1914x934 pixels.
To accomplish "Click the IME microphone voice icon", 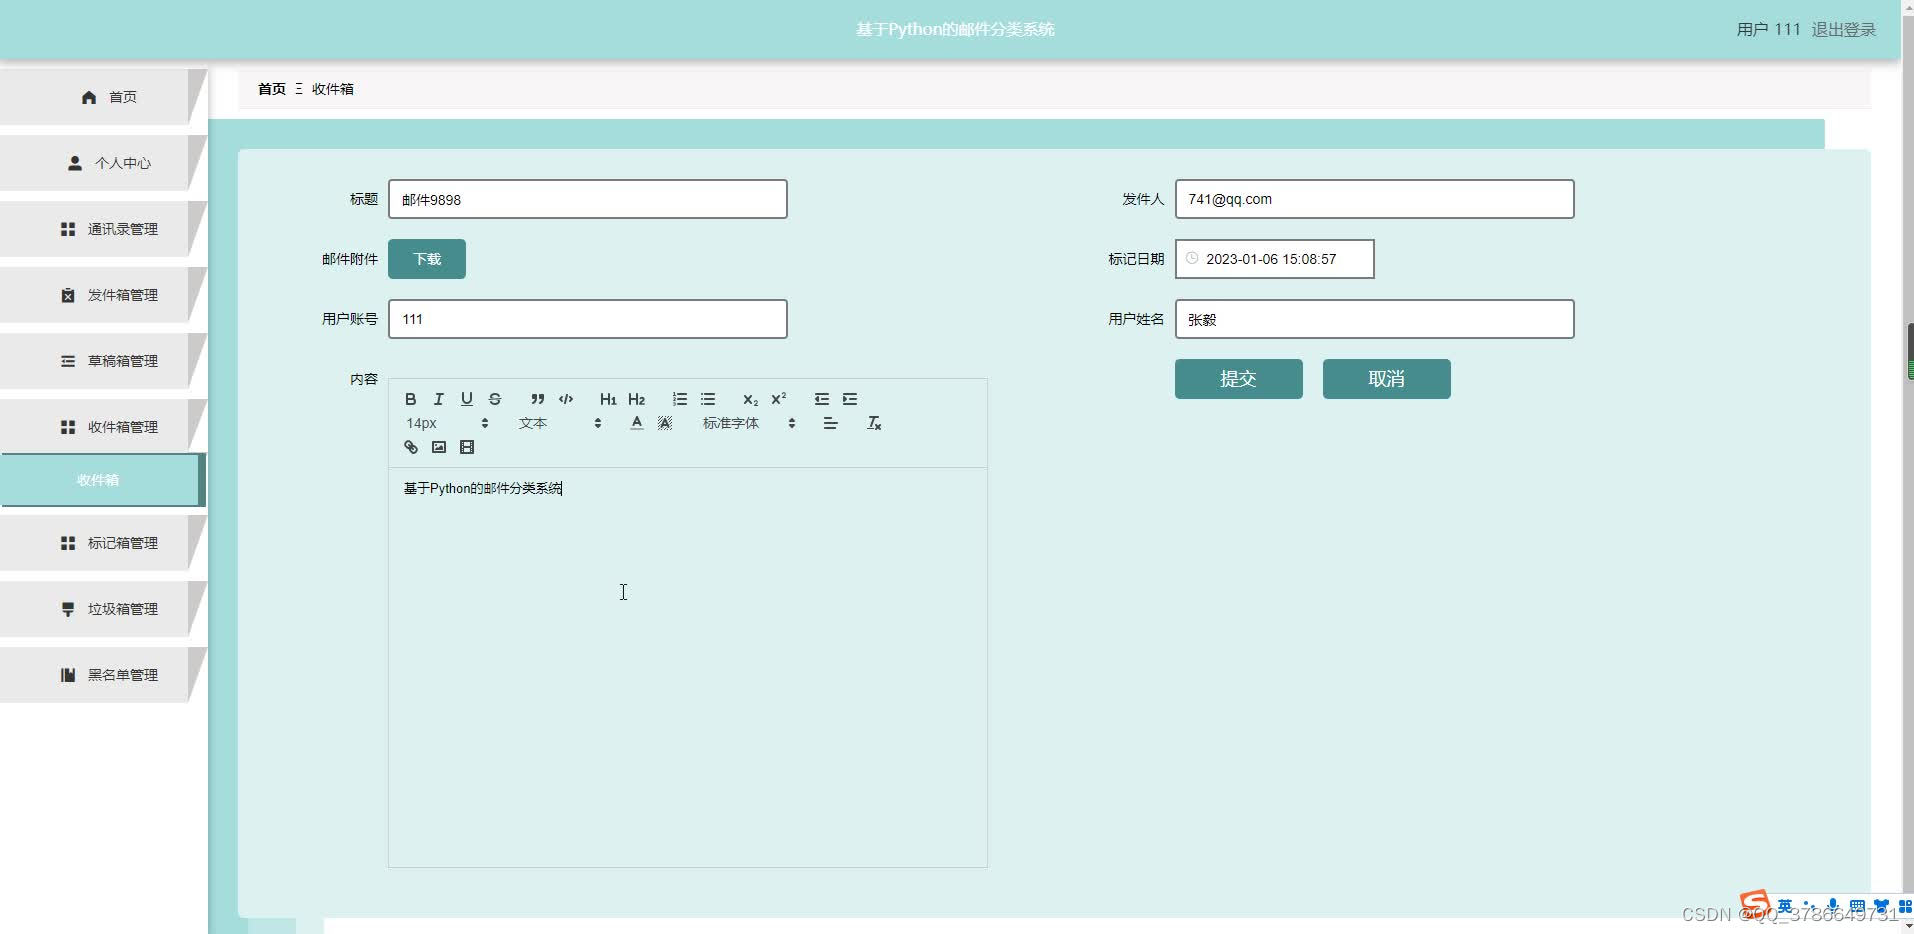I will point(1832,906).
